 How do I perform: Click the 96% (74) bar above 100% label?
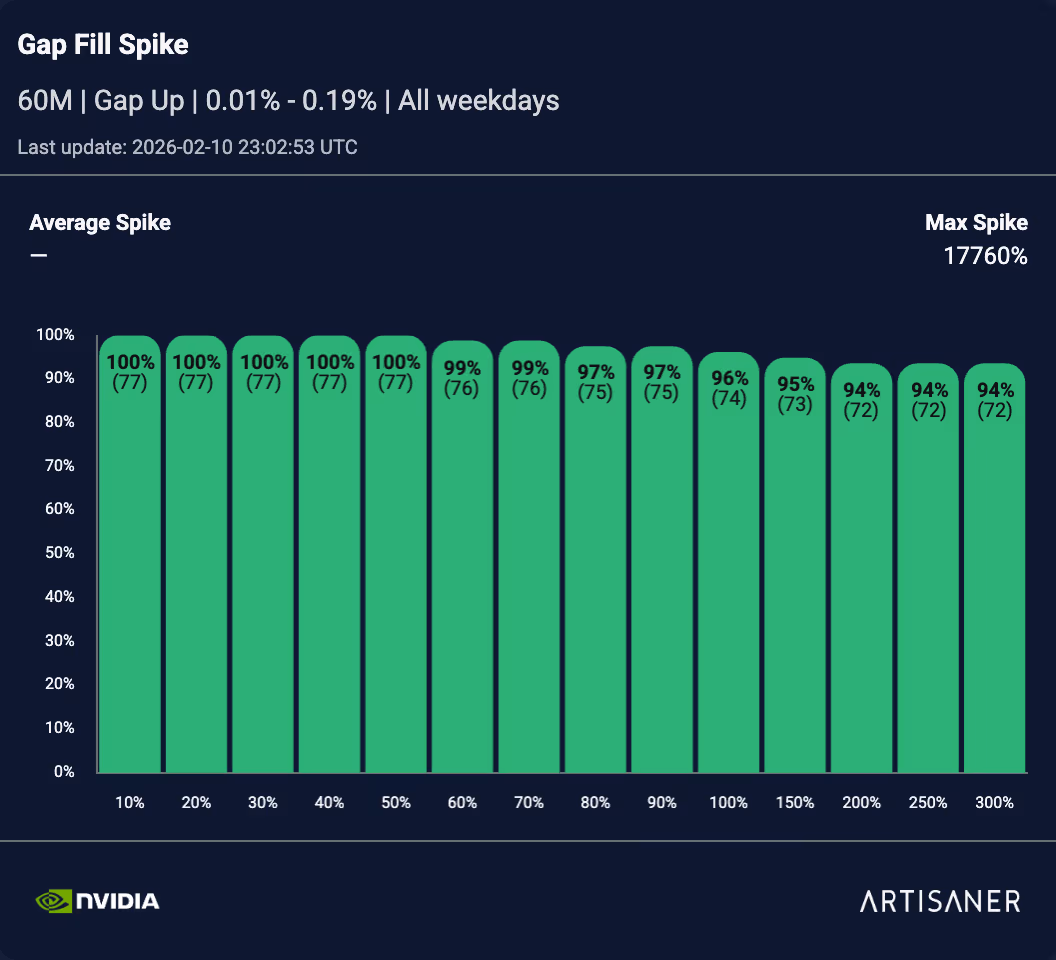point(729,562)
